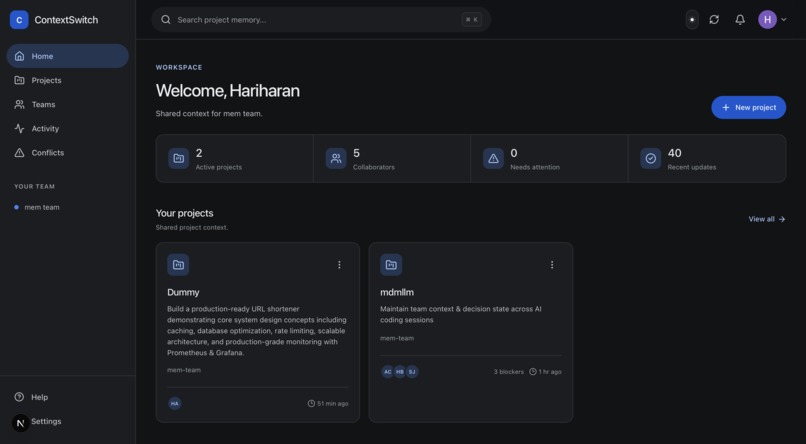806x444 pixels.
Task: Click the mdmllm card mem-team label
Action: pyautogui.click(x=397, y=338)
